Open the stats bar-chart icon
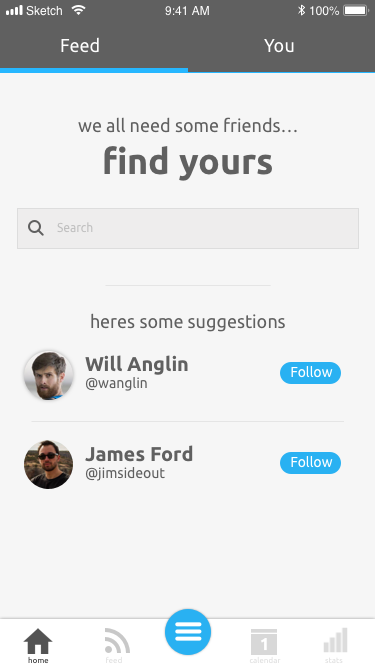Image resolution: width=375 pixels, height=667 pixels. (x=335, y=640)
